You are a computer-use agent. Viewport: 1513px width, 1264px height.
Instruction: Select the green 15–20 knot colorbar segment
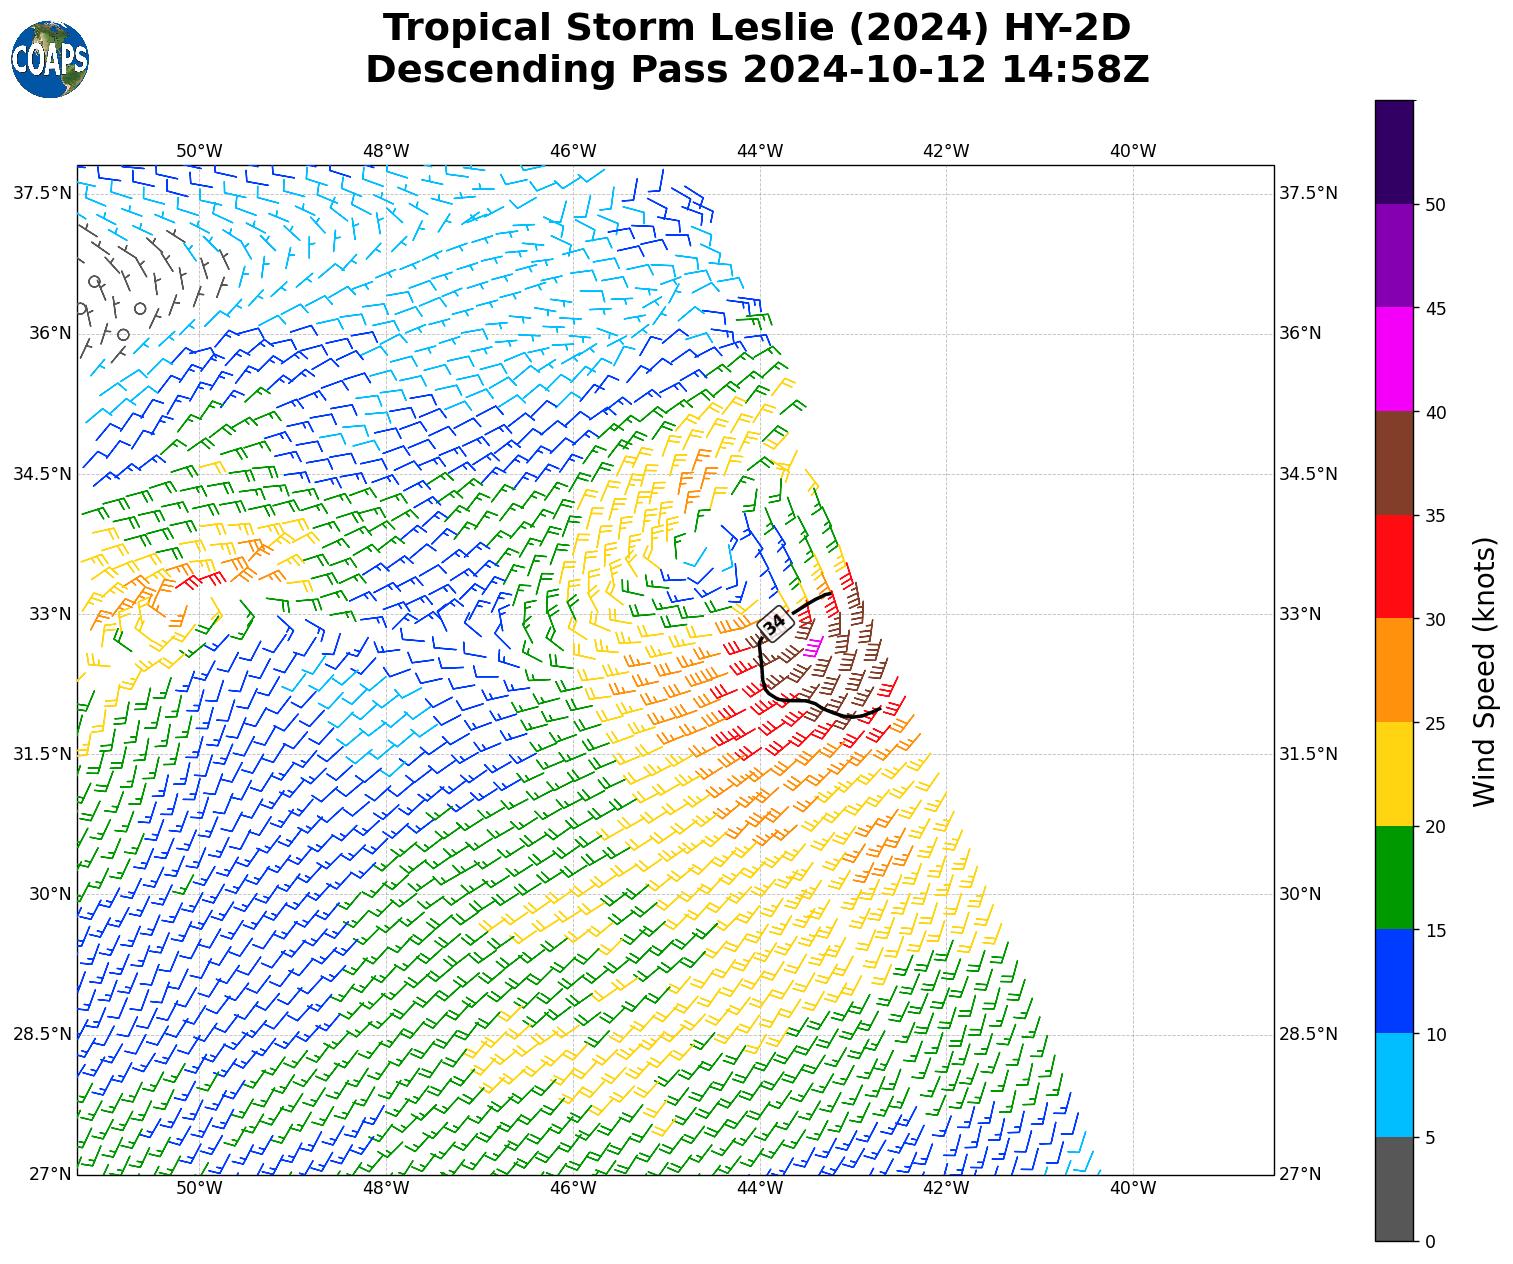tap(1394, 877)
